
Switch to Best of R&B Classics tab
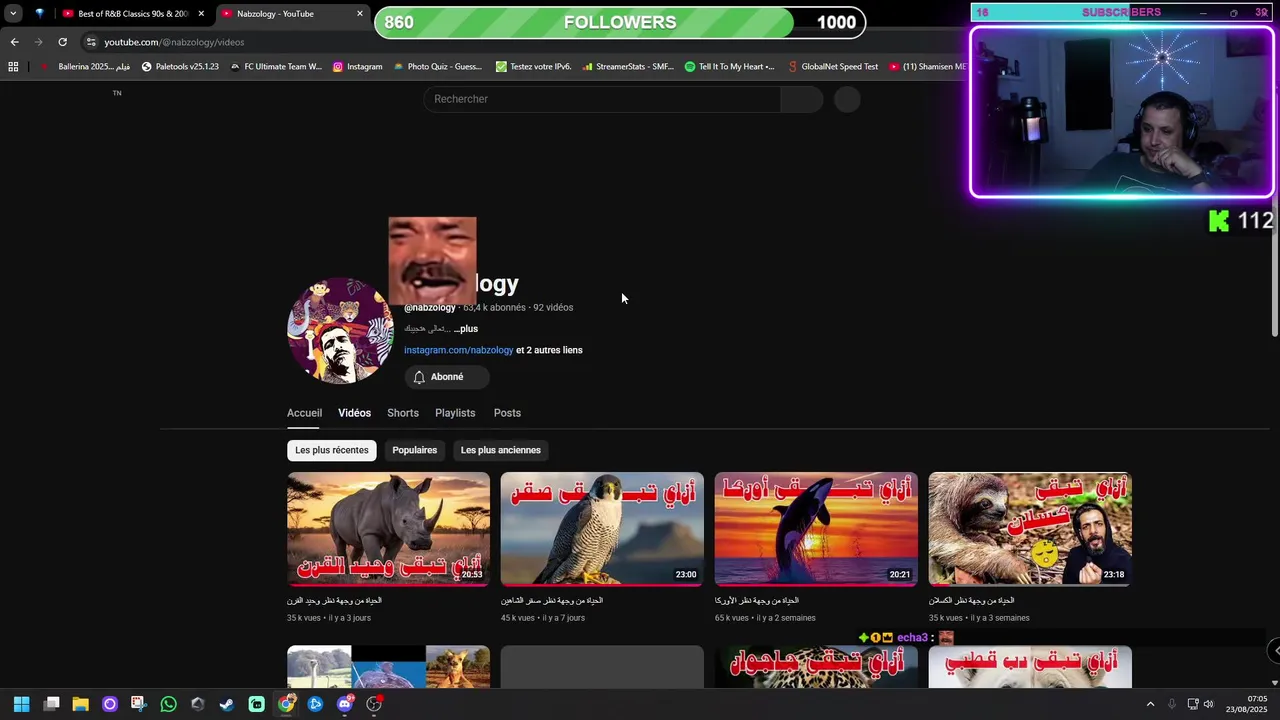(133, 14)
